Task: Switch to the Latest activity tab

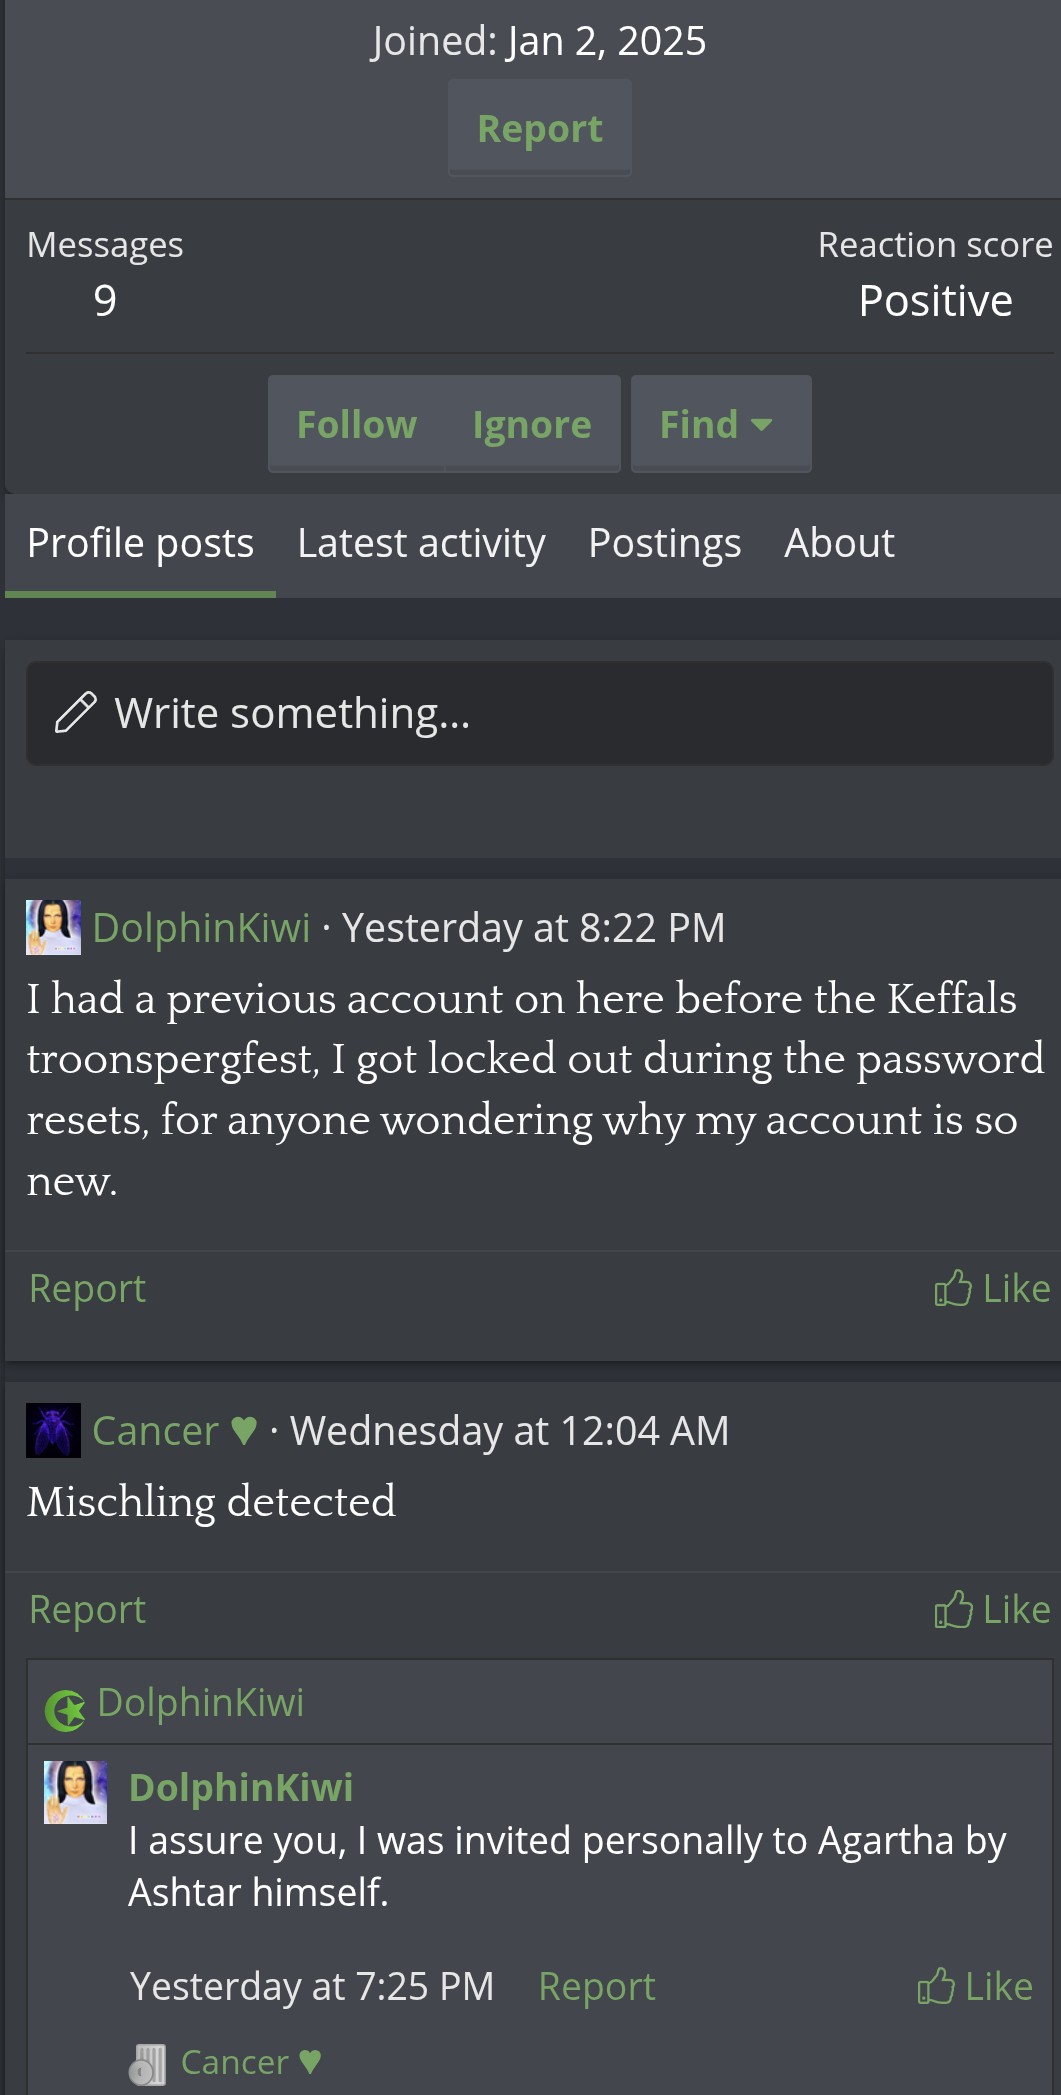Action: [x=421, y=544]
